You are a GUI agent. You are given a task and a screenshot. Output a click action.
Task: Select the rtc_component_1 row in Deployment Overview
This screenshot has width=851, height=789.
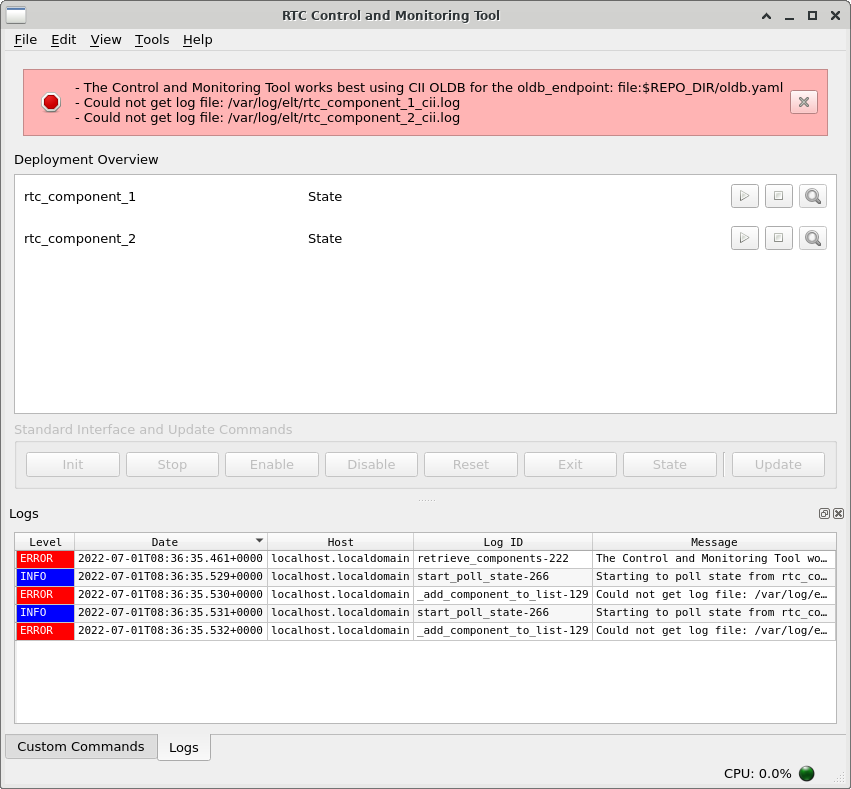pos(80,196)
